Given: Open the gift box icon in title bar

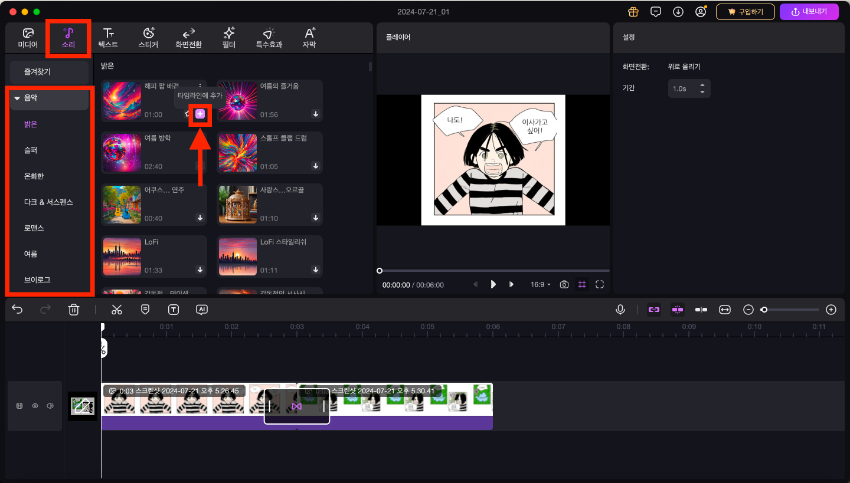Looking at the screenshot, I should coord(633,12).
